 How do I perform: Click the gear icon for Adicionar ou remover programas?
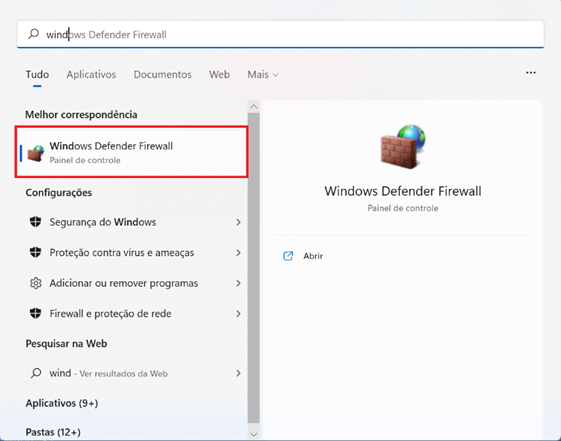click(35, 283)
